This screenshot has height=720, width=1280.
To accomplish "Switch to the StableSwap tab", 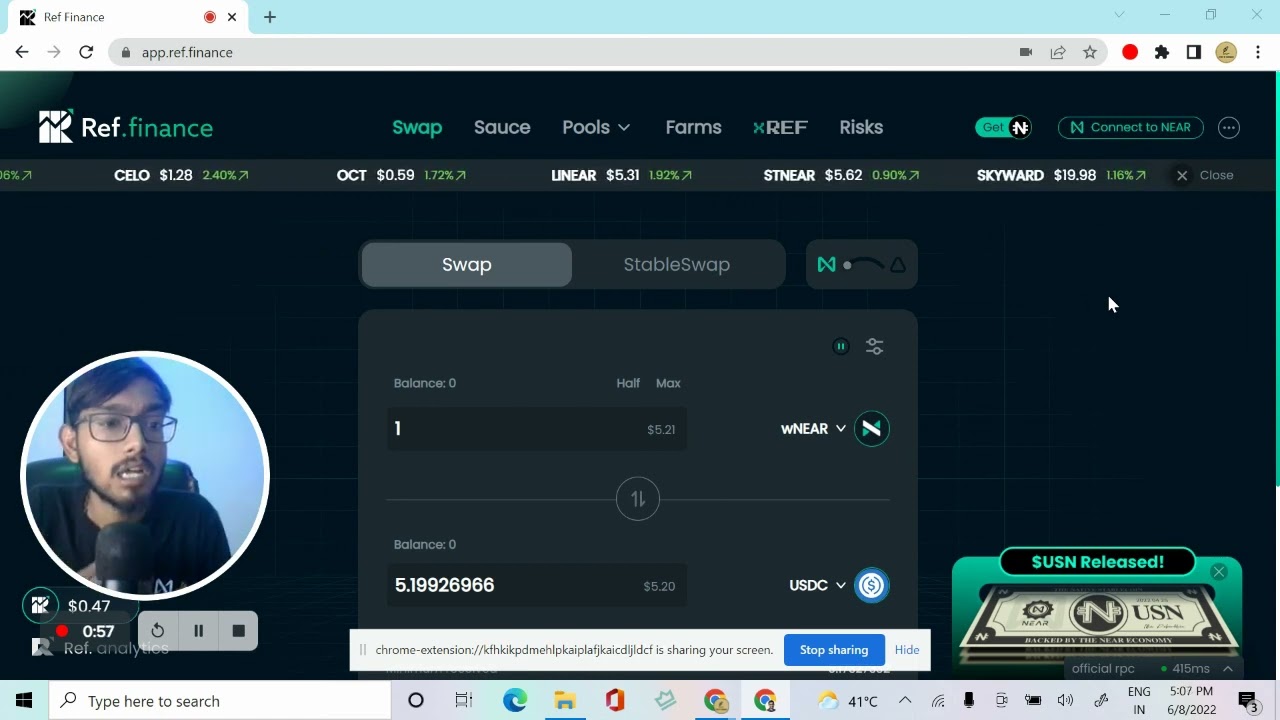I will (677, 264).
